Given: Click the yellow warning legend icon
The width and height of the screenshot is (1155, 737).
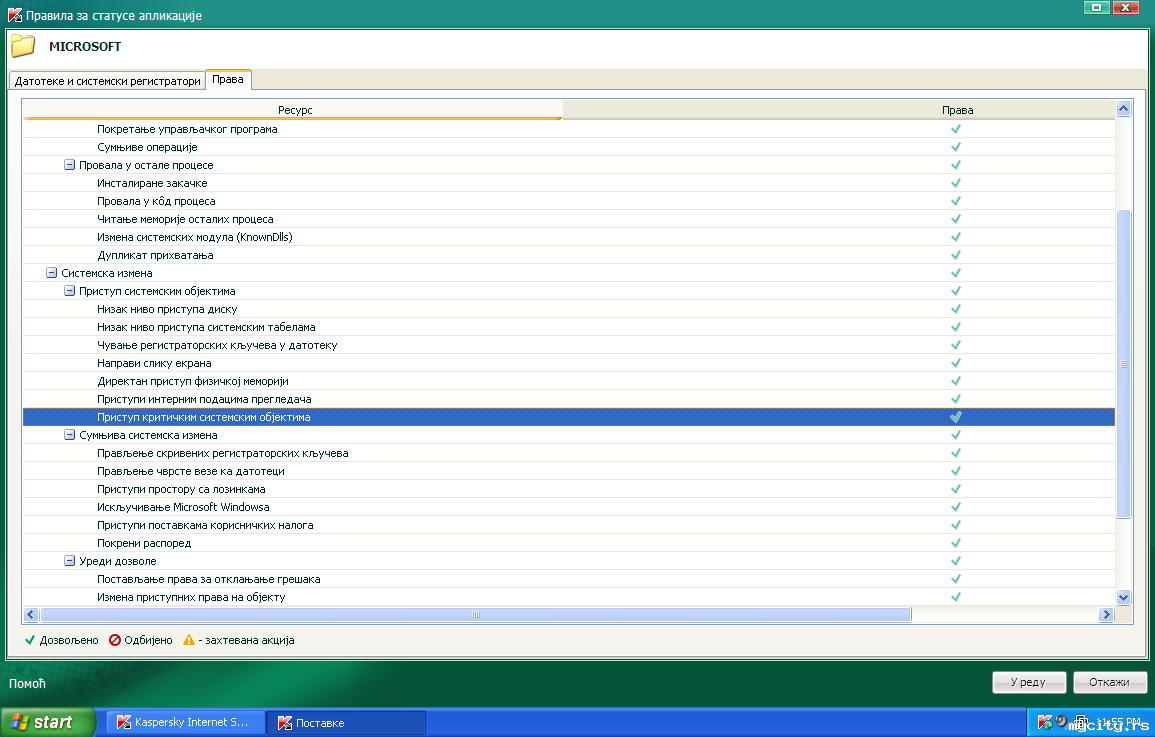Looking at the screenshot, I should [189, 640].
